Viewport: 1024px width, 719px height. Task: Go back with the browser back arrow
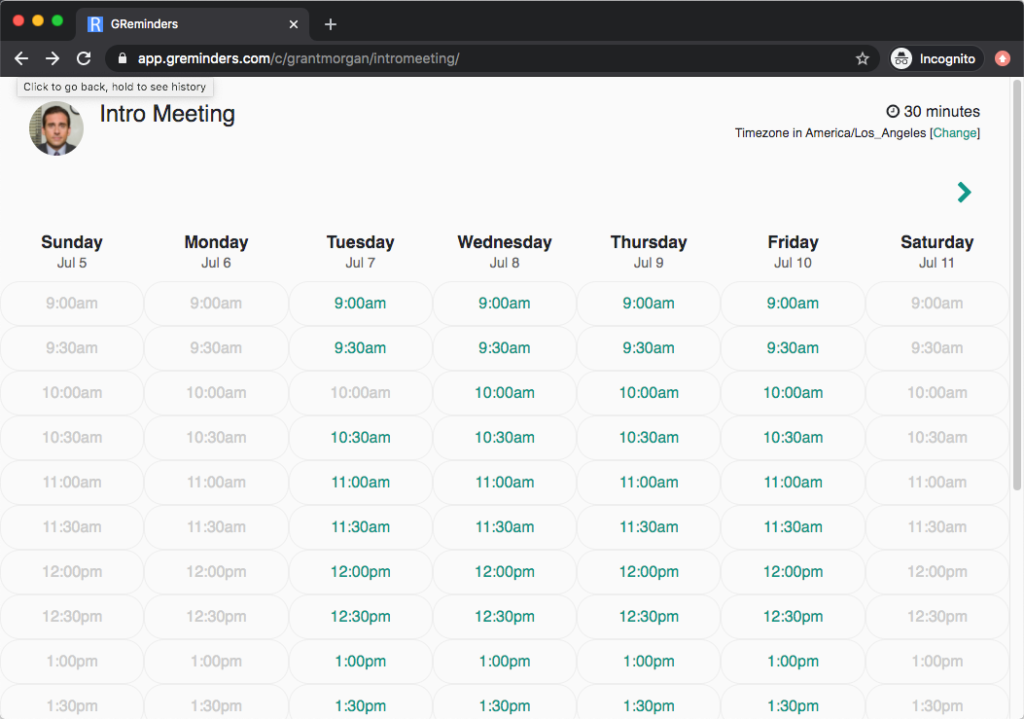point(22,59)
